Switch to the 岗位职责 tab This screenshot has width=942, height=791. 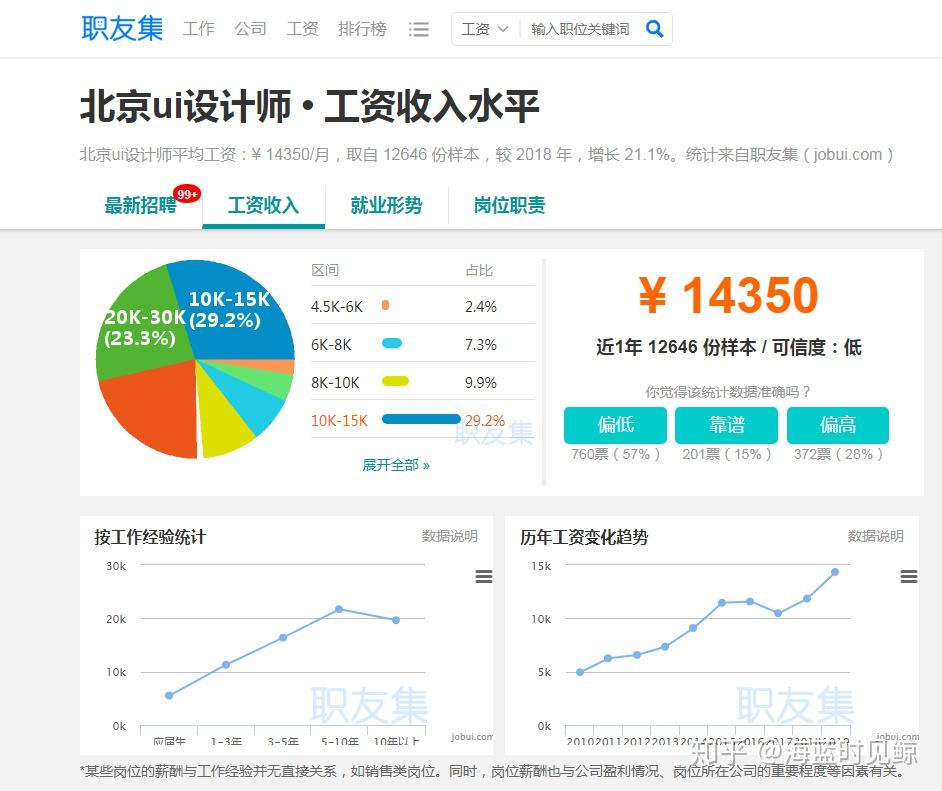[509, 205]
